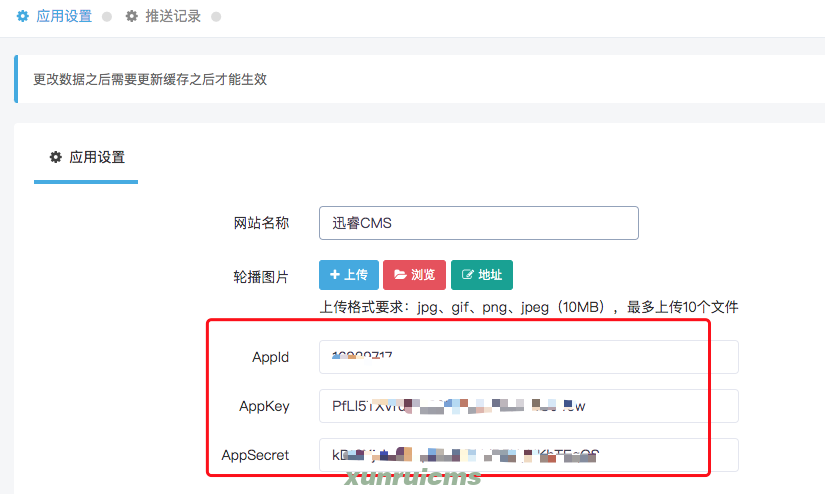Focus the 网站名称 input containing 迅睿CMS

click(479, 223)
